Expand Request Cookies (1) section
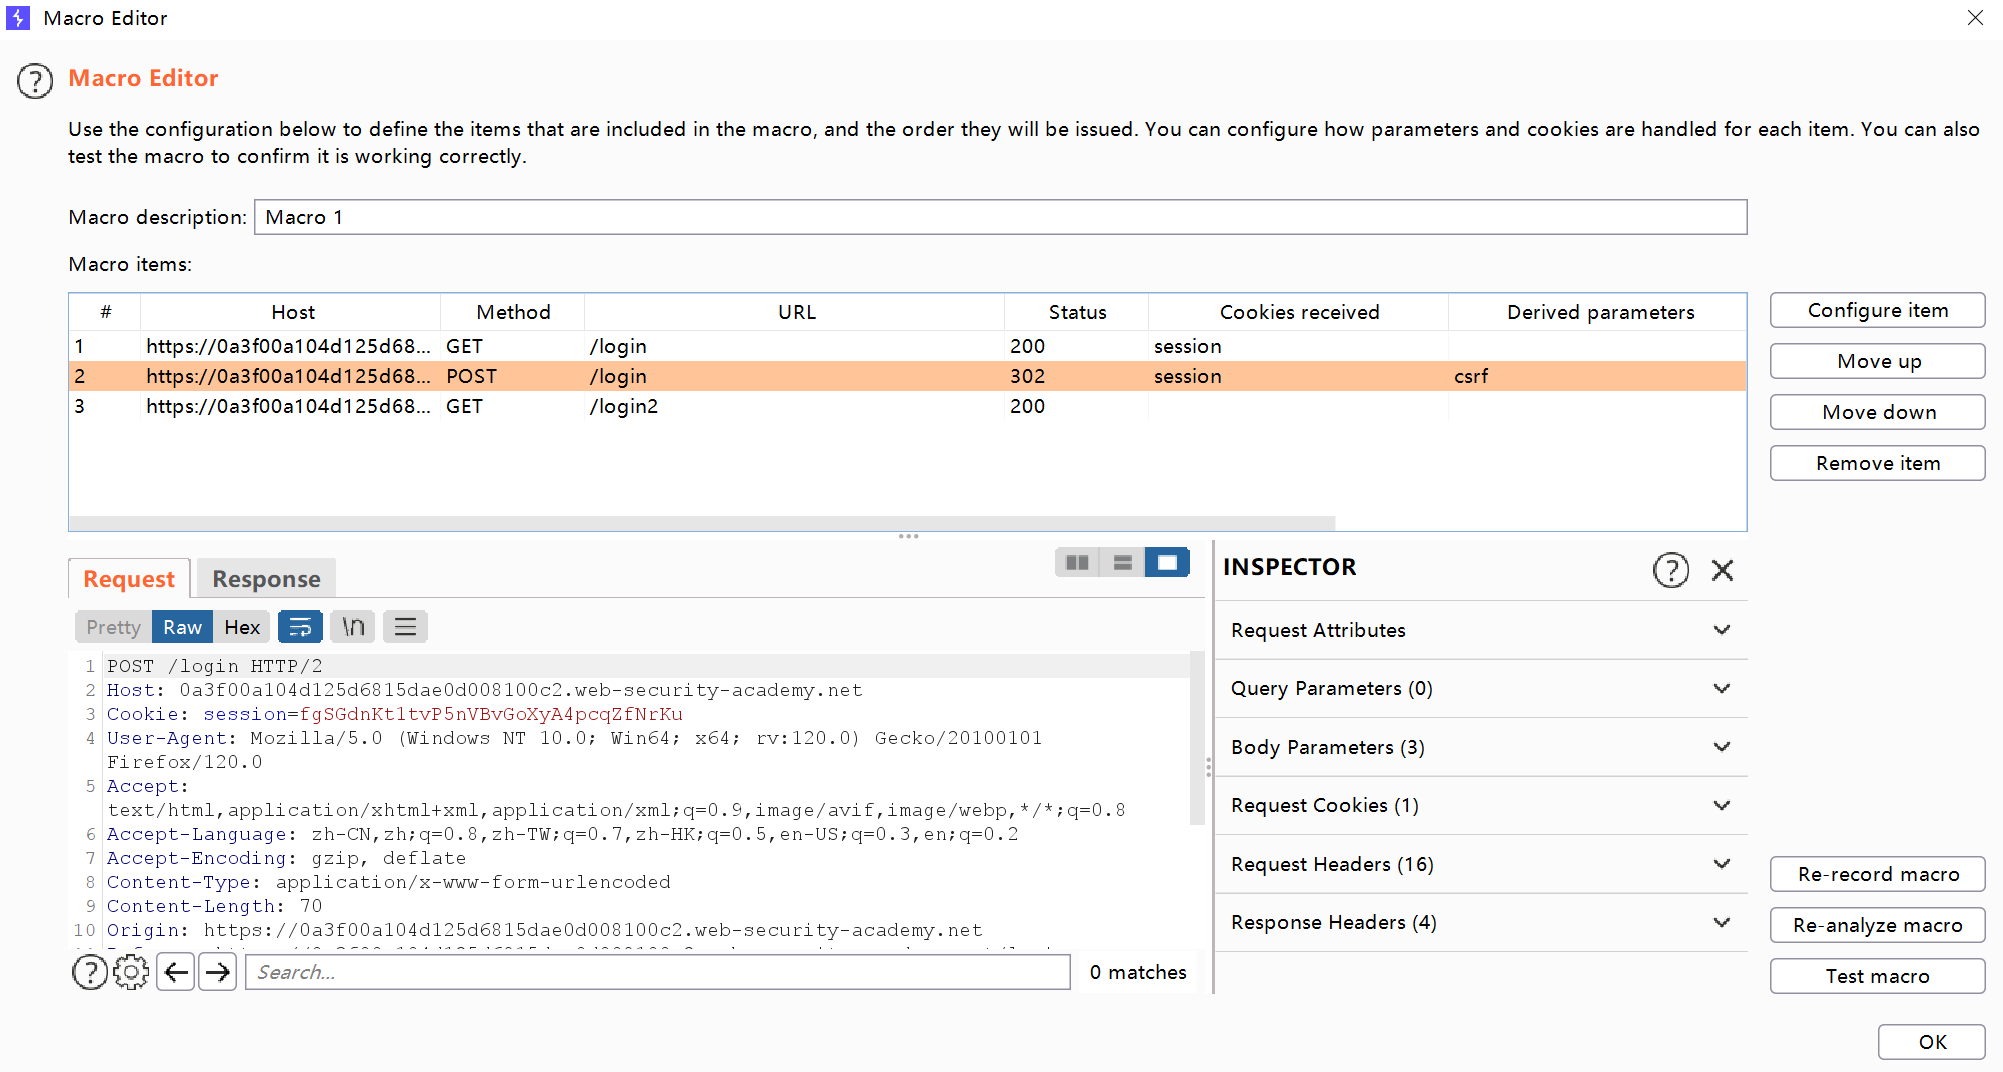The height and width of the screenshot is (1072, 2003). pos(1481,806)
